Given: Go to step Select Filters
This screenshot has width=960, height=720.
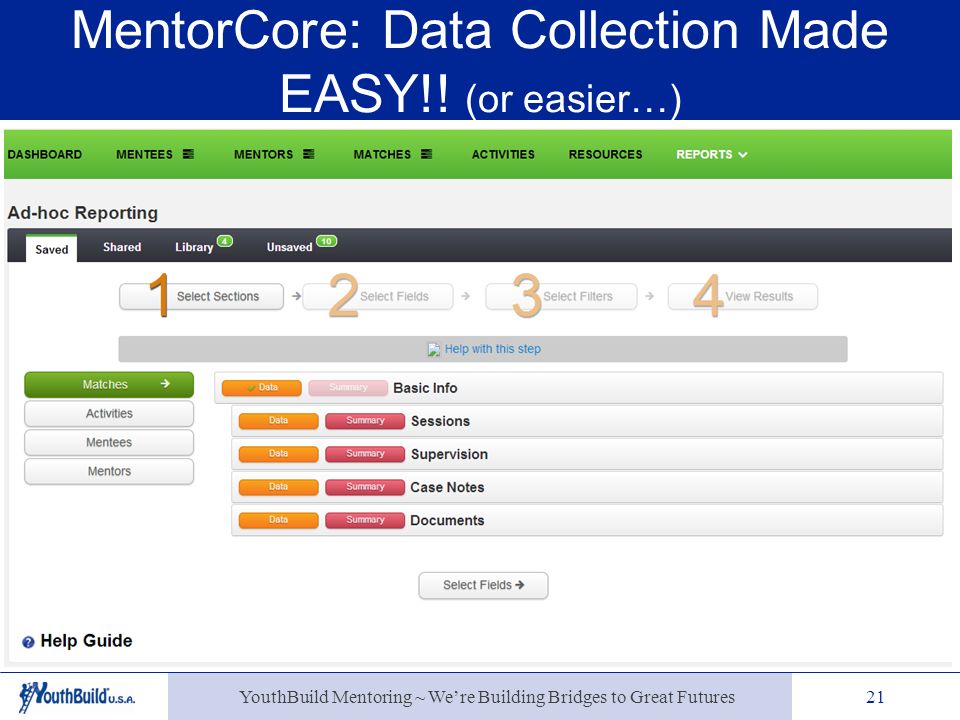Looking at the screenshot, I should [x=561, y=296].
